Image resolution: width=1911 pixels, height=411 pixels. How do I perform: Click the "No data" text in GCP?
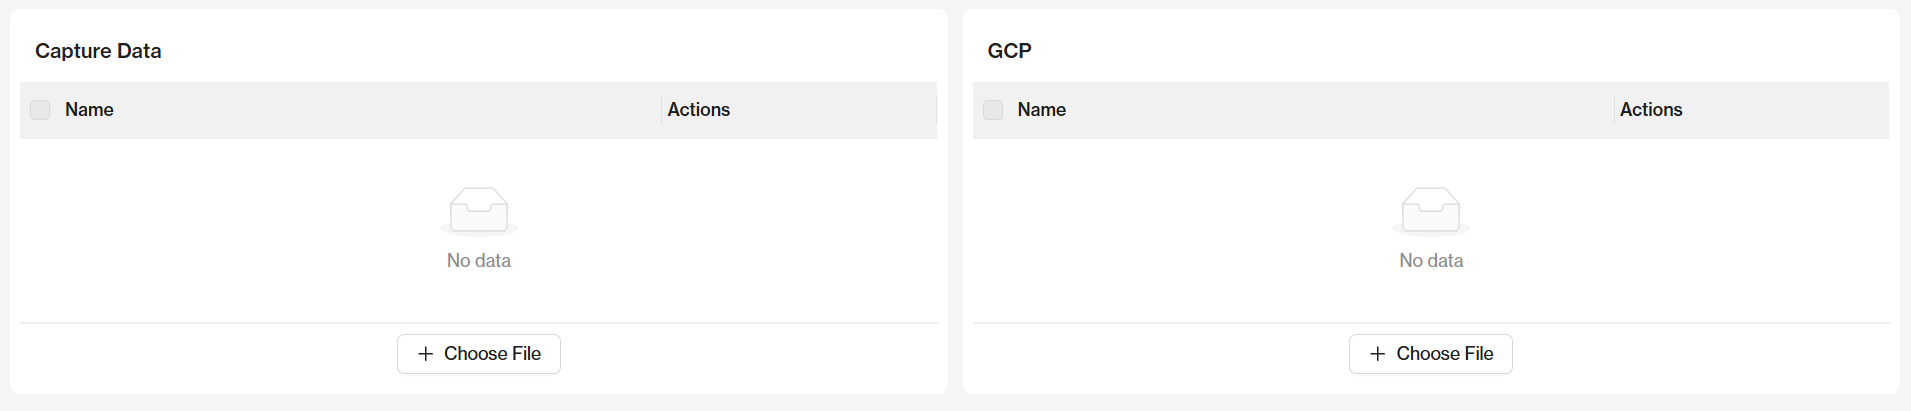click(1431, 261)
